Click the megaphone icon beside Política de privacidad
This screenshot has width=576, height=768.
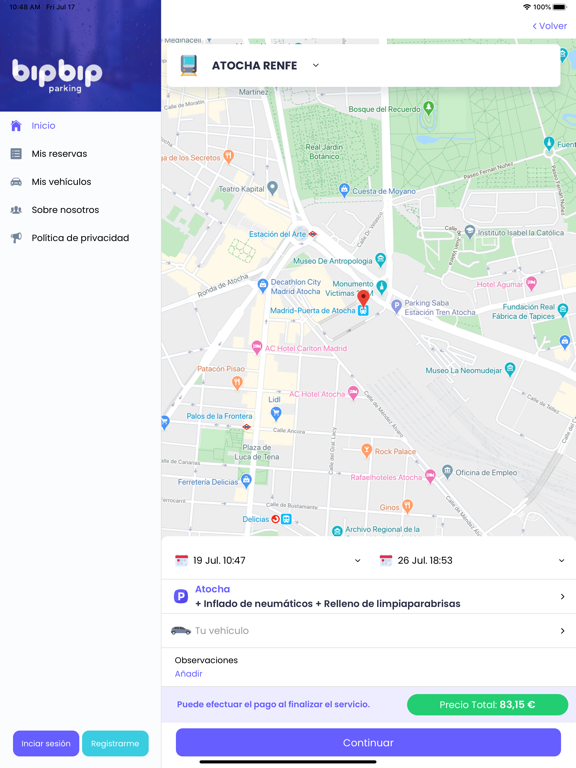16,238
